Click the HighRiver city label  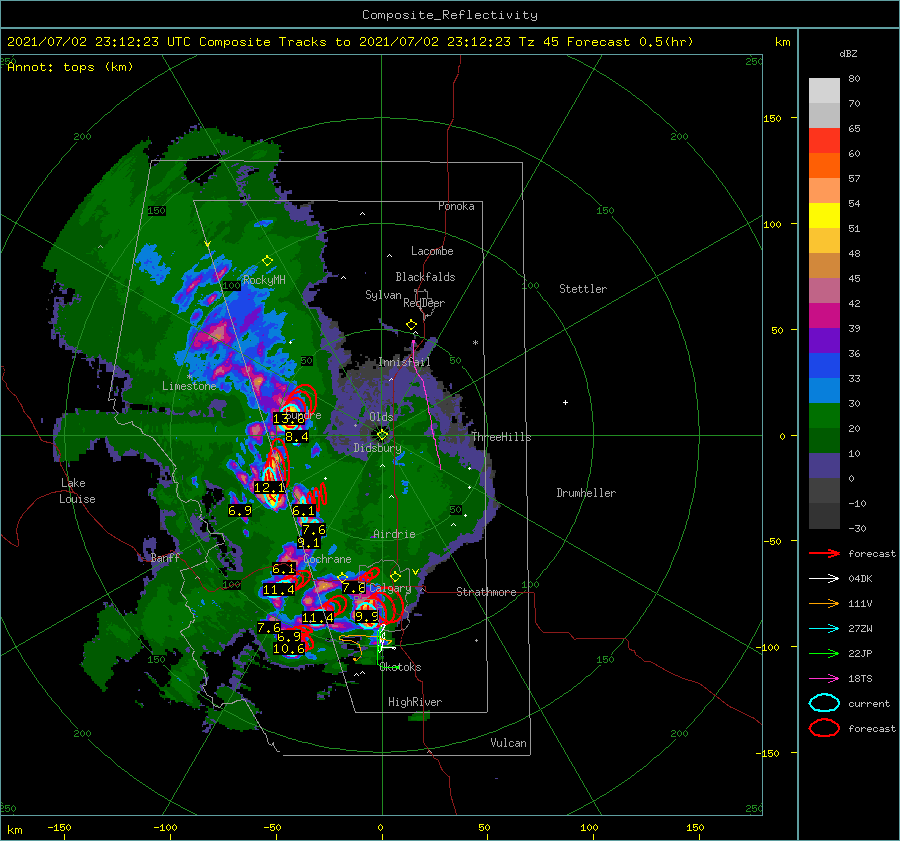point(415,702)
